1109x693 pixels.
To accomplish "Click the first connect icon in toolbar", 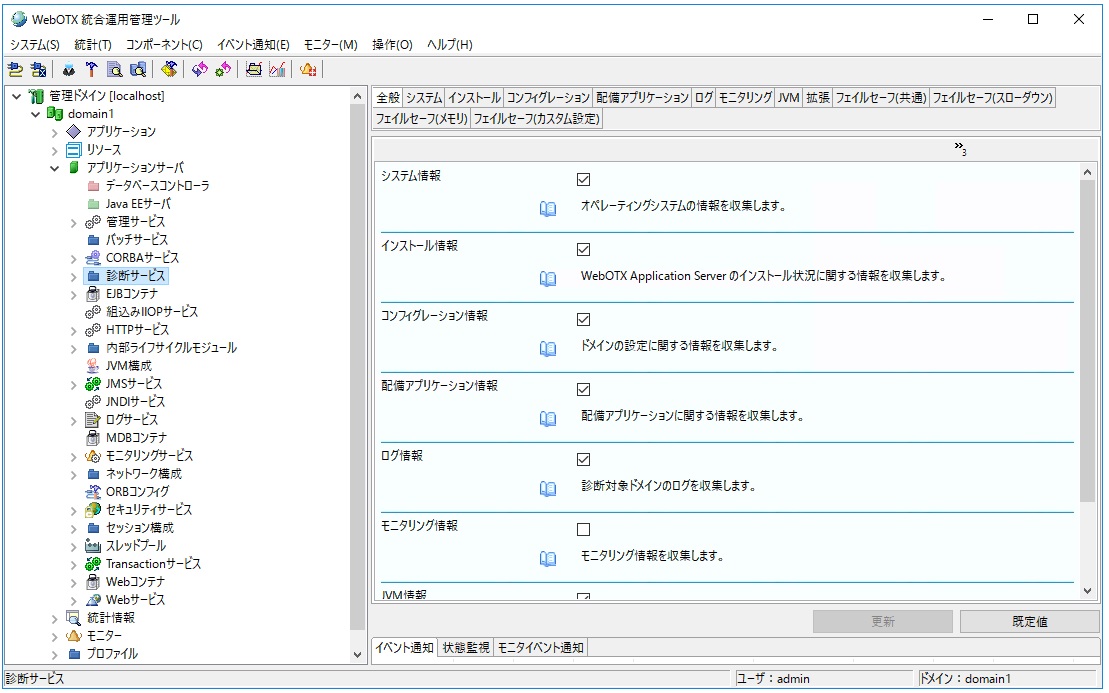I will pos(15,69).
